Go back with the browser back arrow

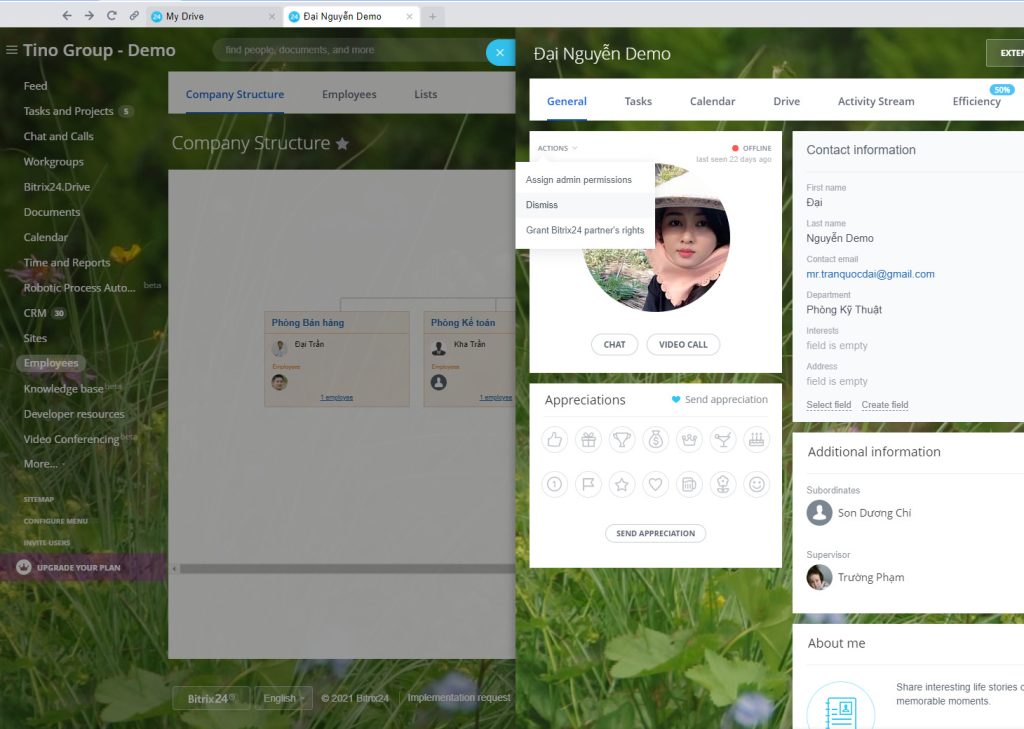tap(67, 16)
